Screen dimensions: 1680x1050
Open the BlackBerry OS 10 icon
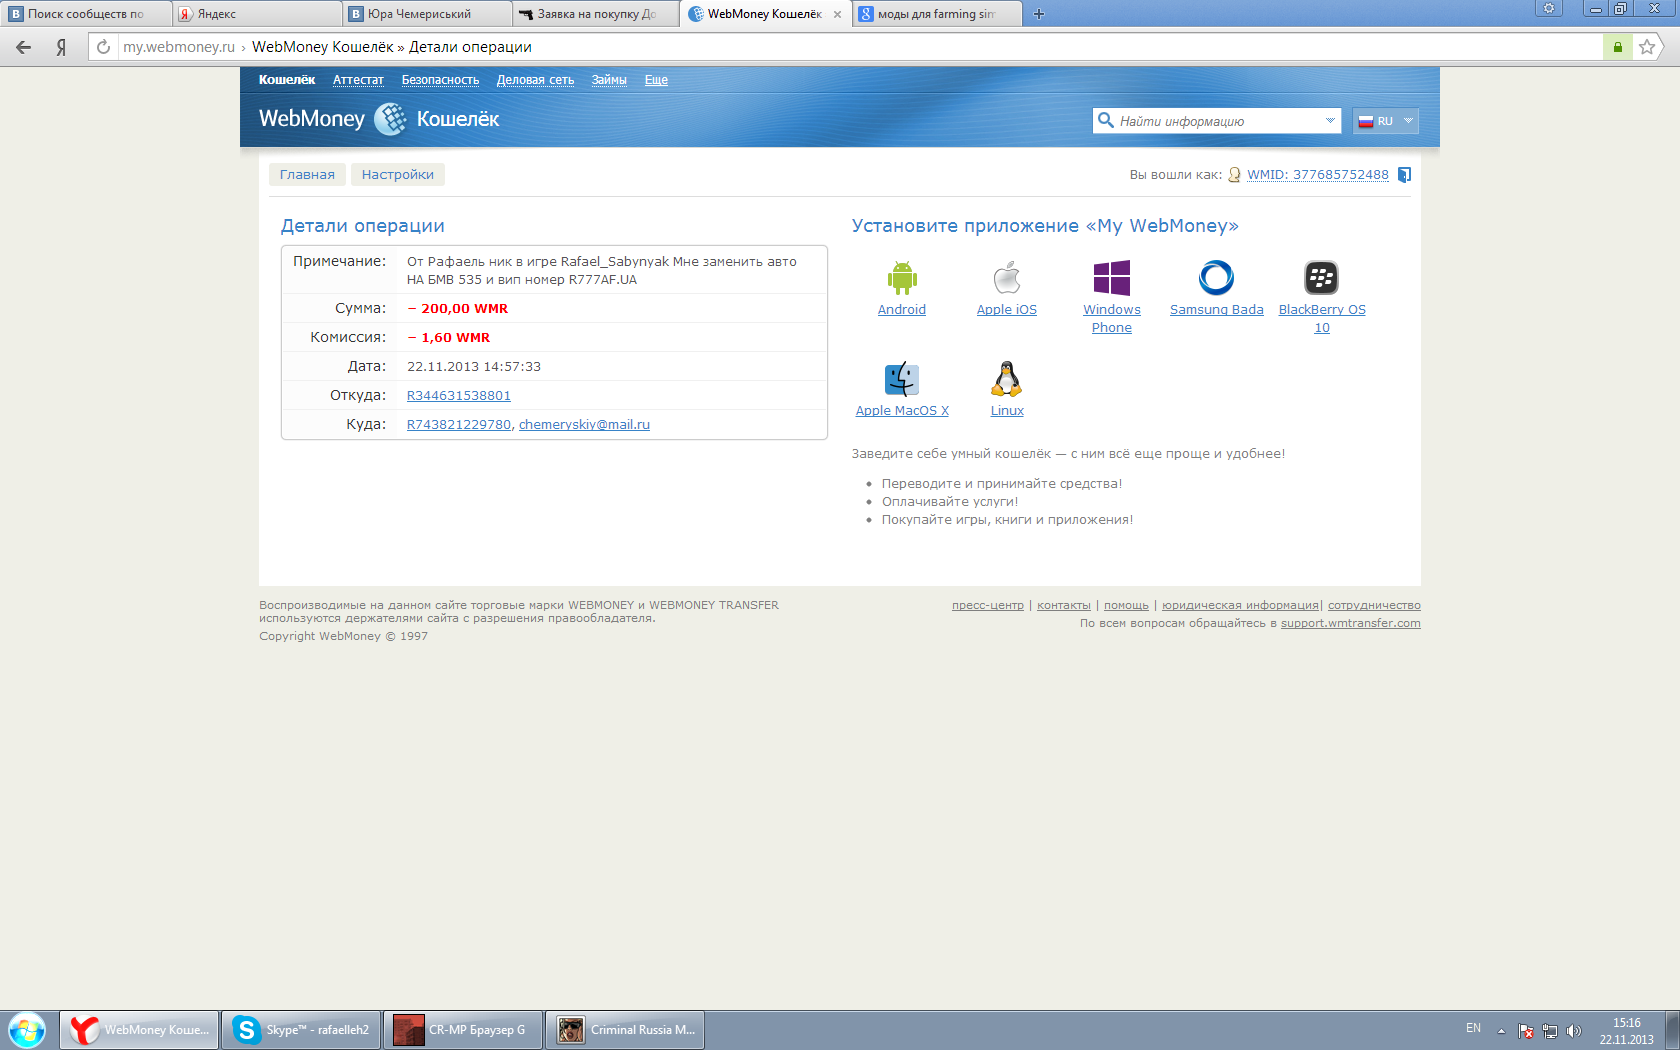tap(1322, 278)
